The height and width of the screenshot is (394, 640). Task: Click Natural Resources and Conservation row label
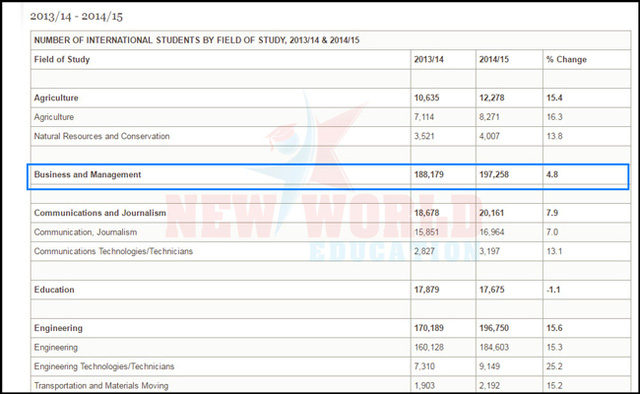click(x=102, y=136)
